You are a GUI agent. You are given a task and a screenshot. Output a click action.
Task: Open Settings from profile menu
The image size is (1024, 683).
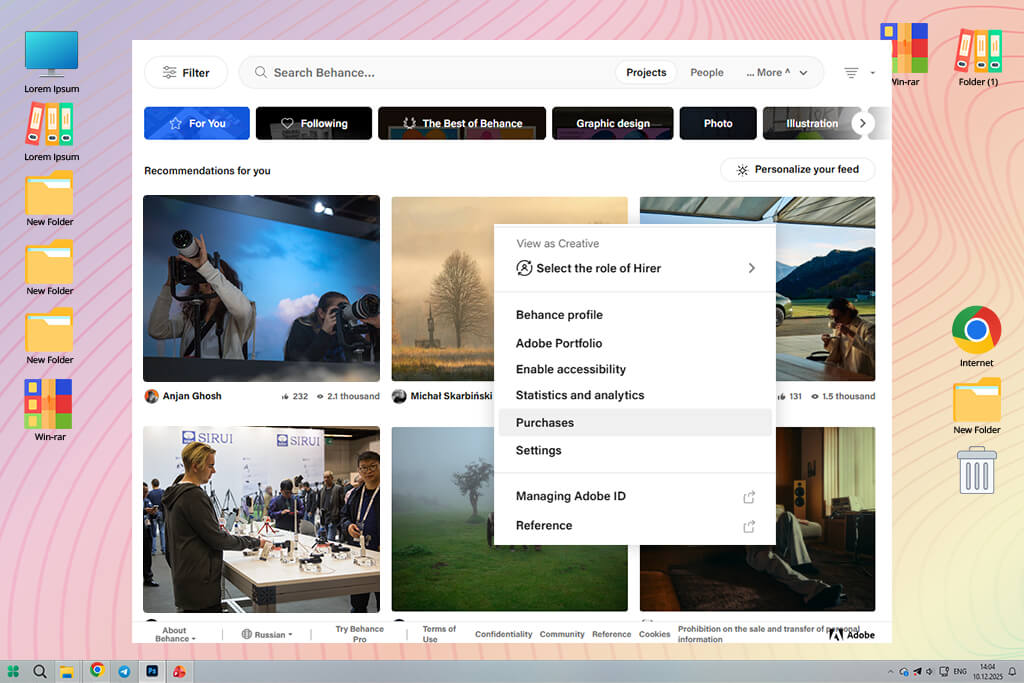coord(538,451)
